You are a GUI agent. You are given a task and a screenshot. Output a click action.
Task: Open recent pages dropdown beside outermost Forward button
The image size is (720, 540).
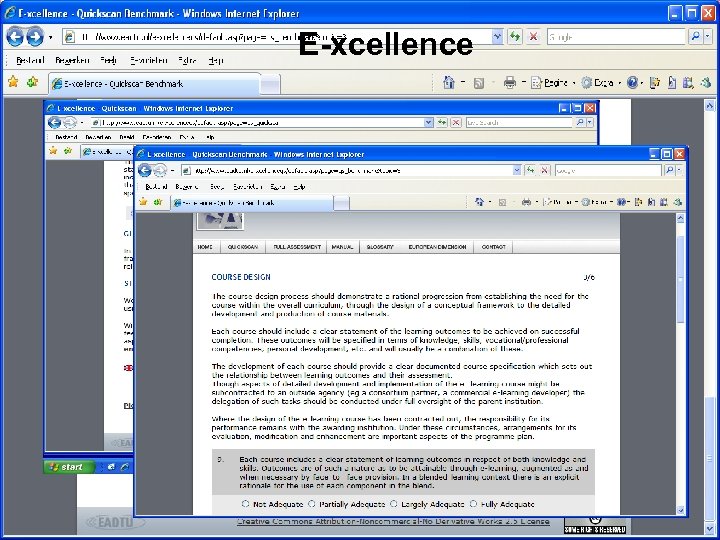[50, 37]
